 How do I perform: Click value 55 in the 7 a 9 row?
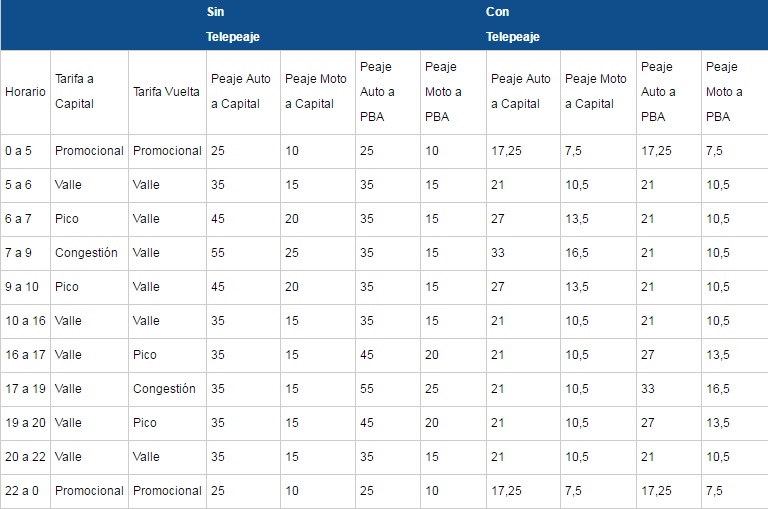pyautogui.click(x=218, y=253)
